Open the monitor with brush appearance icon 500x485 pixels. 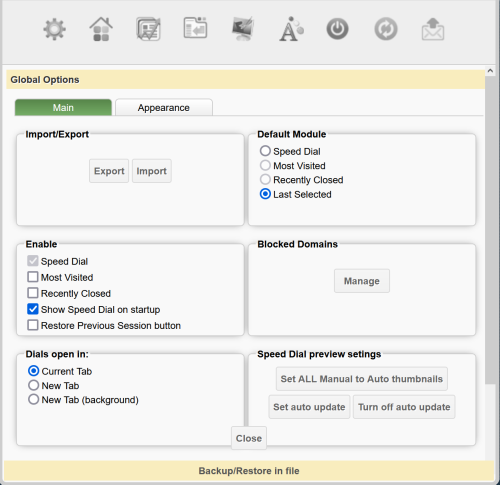pos(243,29)
